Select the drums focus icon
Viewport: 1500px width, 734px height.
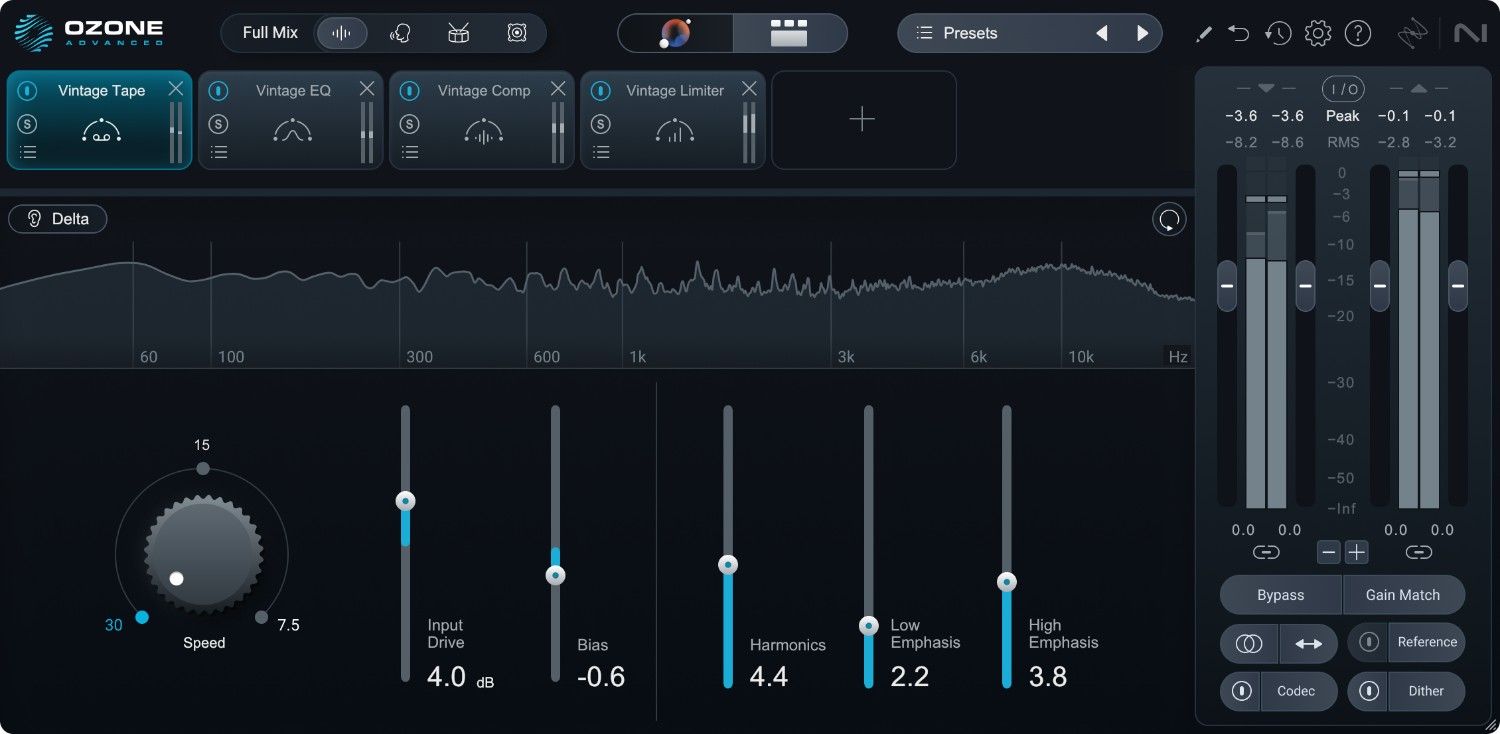(459, 33)
